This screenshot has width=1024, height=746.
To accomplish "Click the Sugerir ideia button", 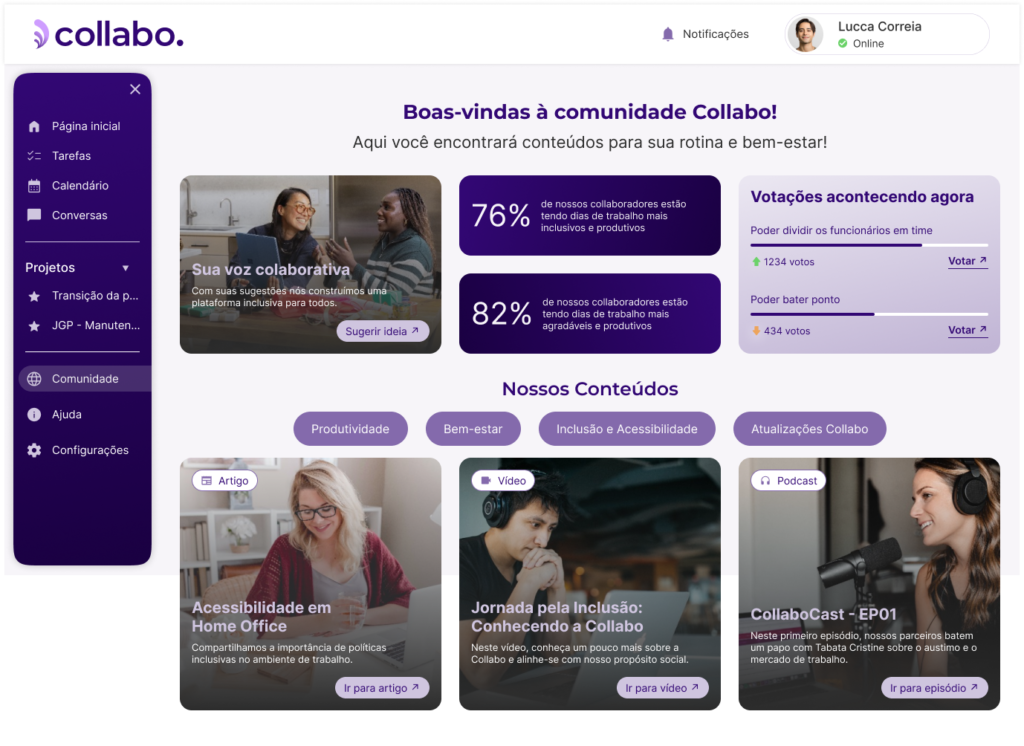I will (382, 331).
